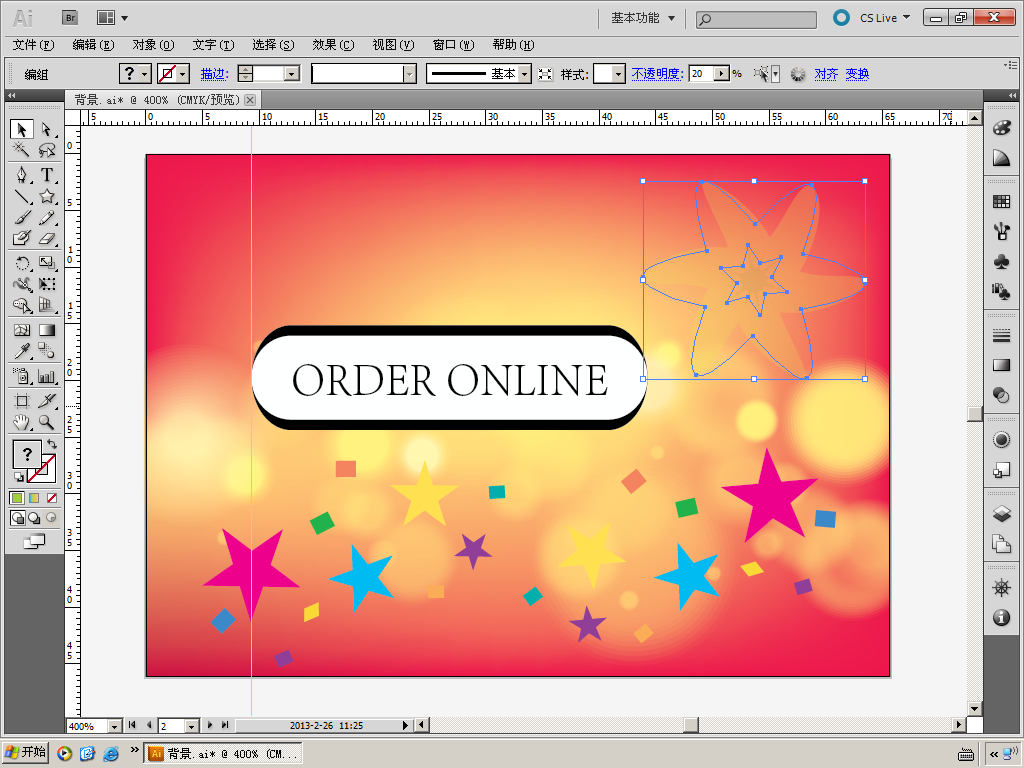This screenshot has width=1024, height=768.
Task: Open the Color panel palette icon
Action: tap(1001, 127)
